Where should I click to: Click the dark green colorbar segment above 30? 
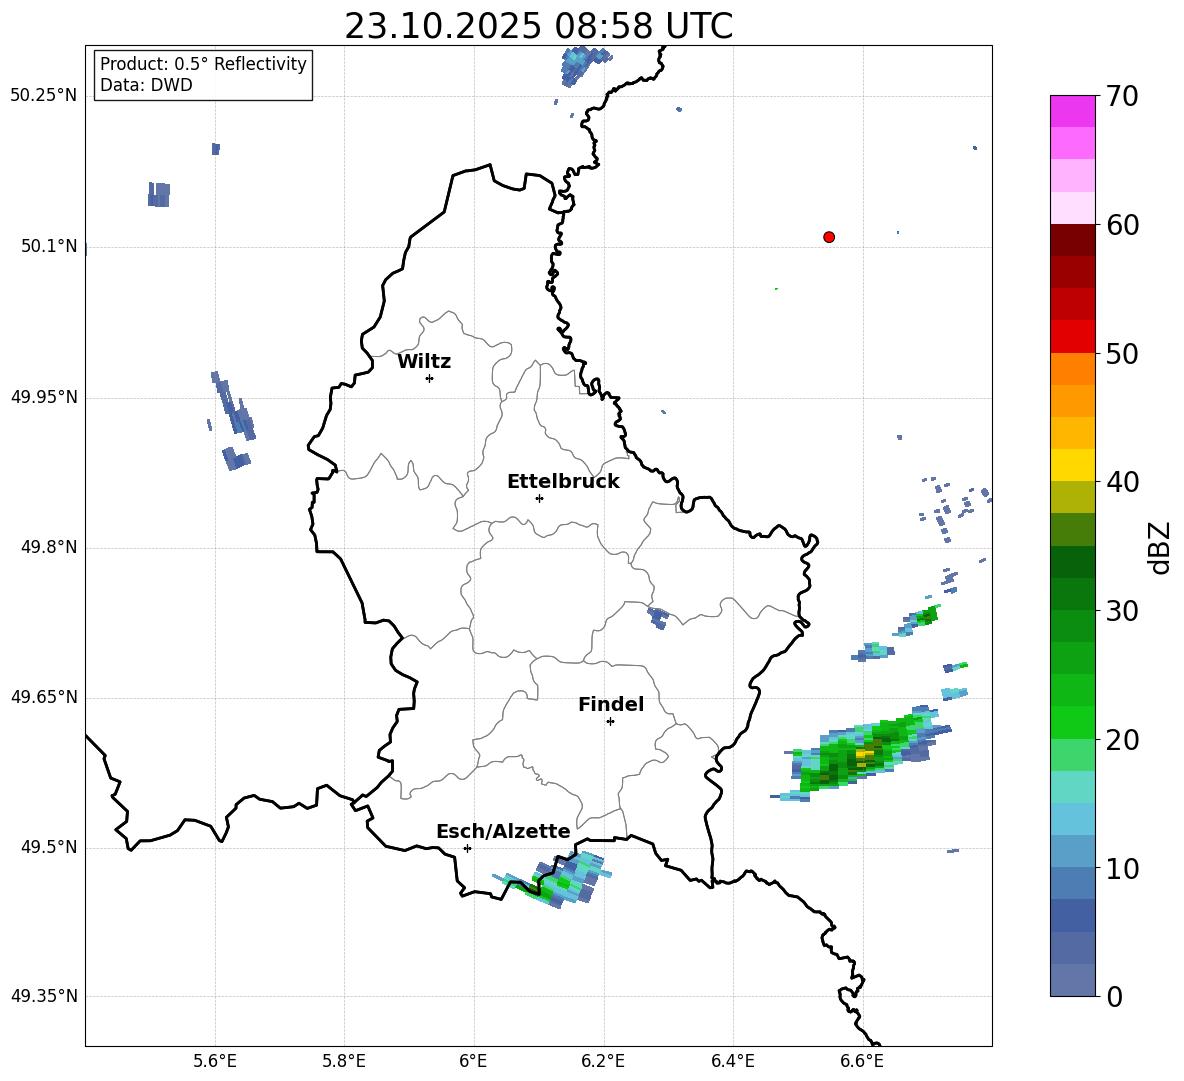tap(1072, 594)
